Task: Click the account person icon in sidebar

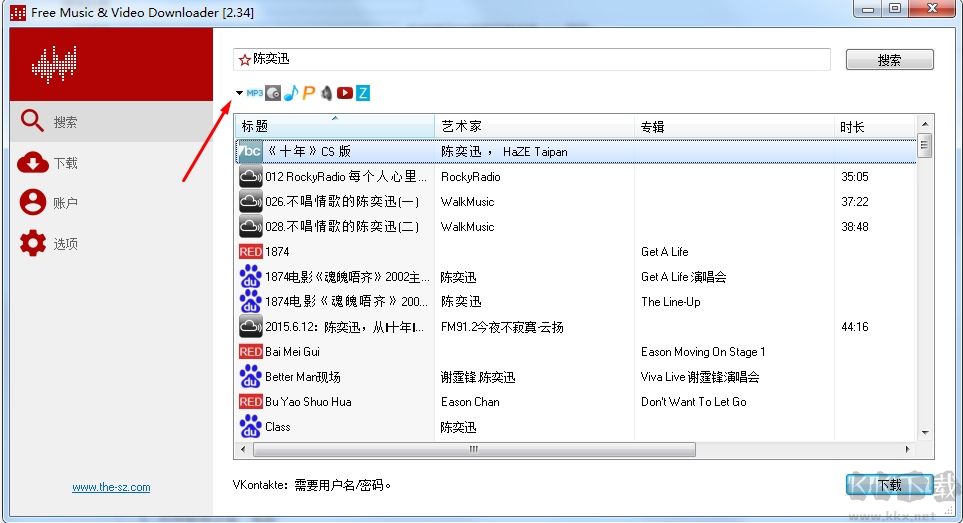Action: [33, 203]
